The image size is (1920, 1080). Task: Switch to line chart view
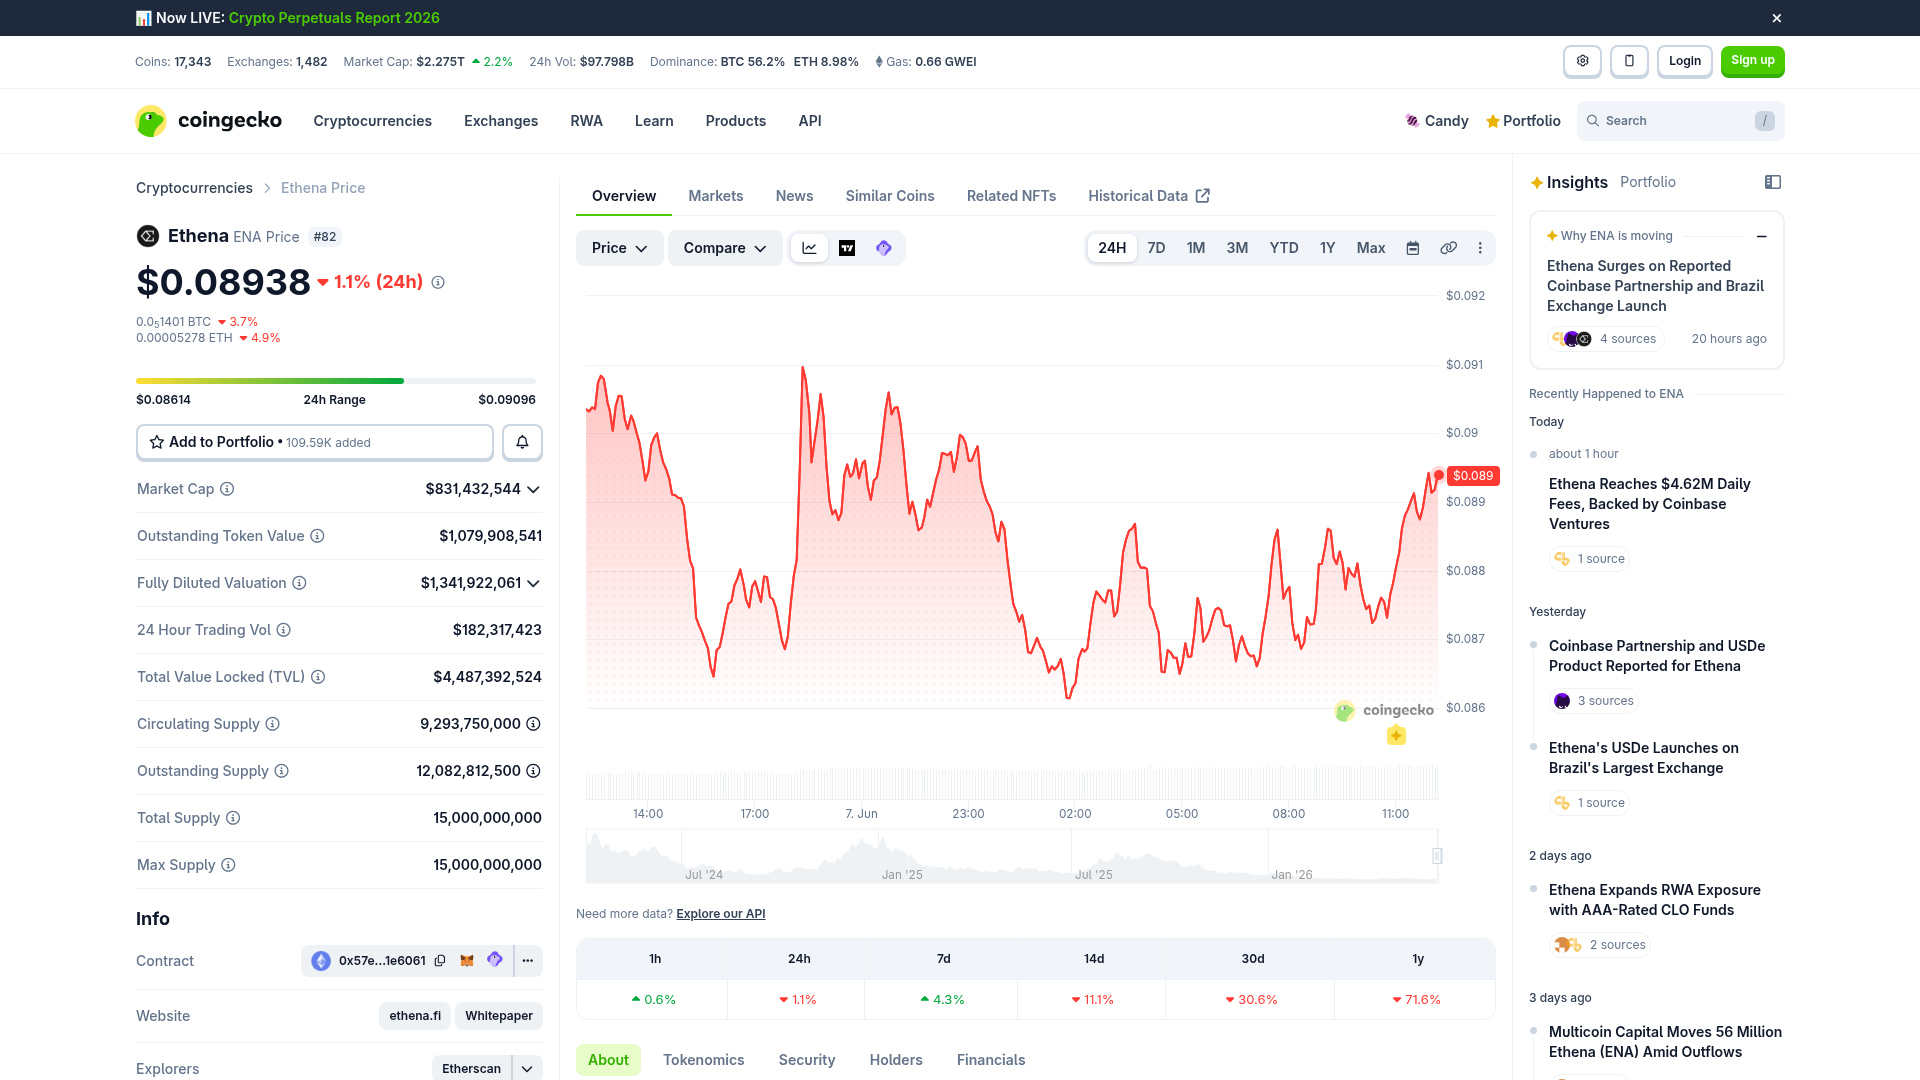(809, 248)
